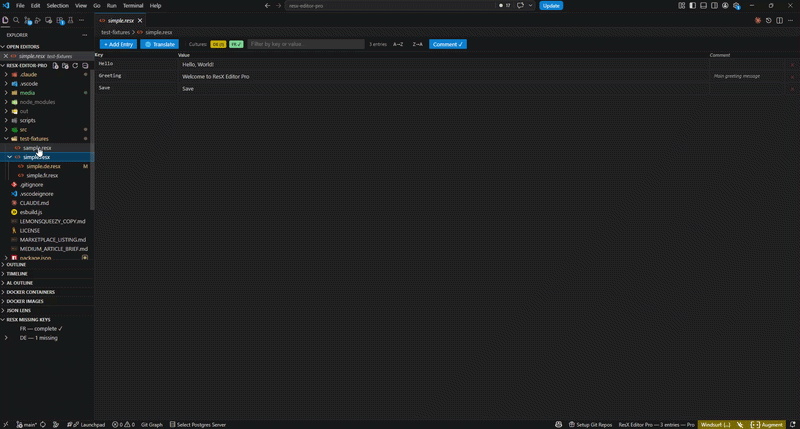Open the Selection menu
The height and width of the screenshot is (429, 800).
pos(58,6)
